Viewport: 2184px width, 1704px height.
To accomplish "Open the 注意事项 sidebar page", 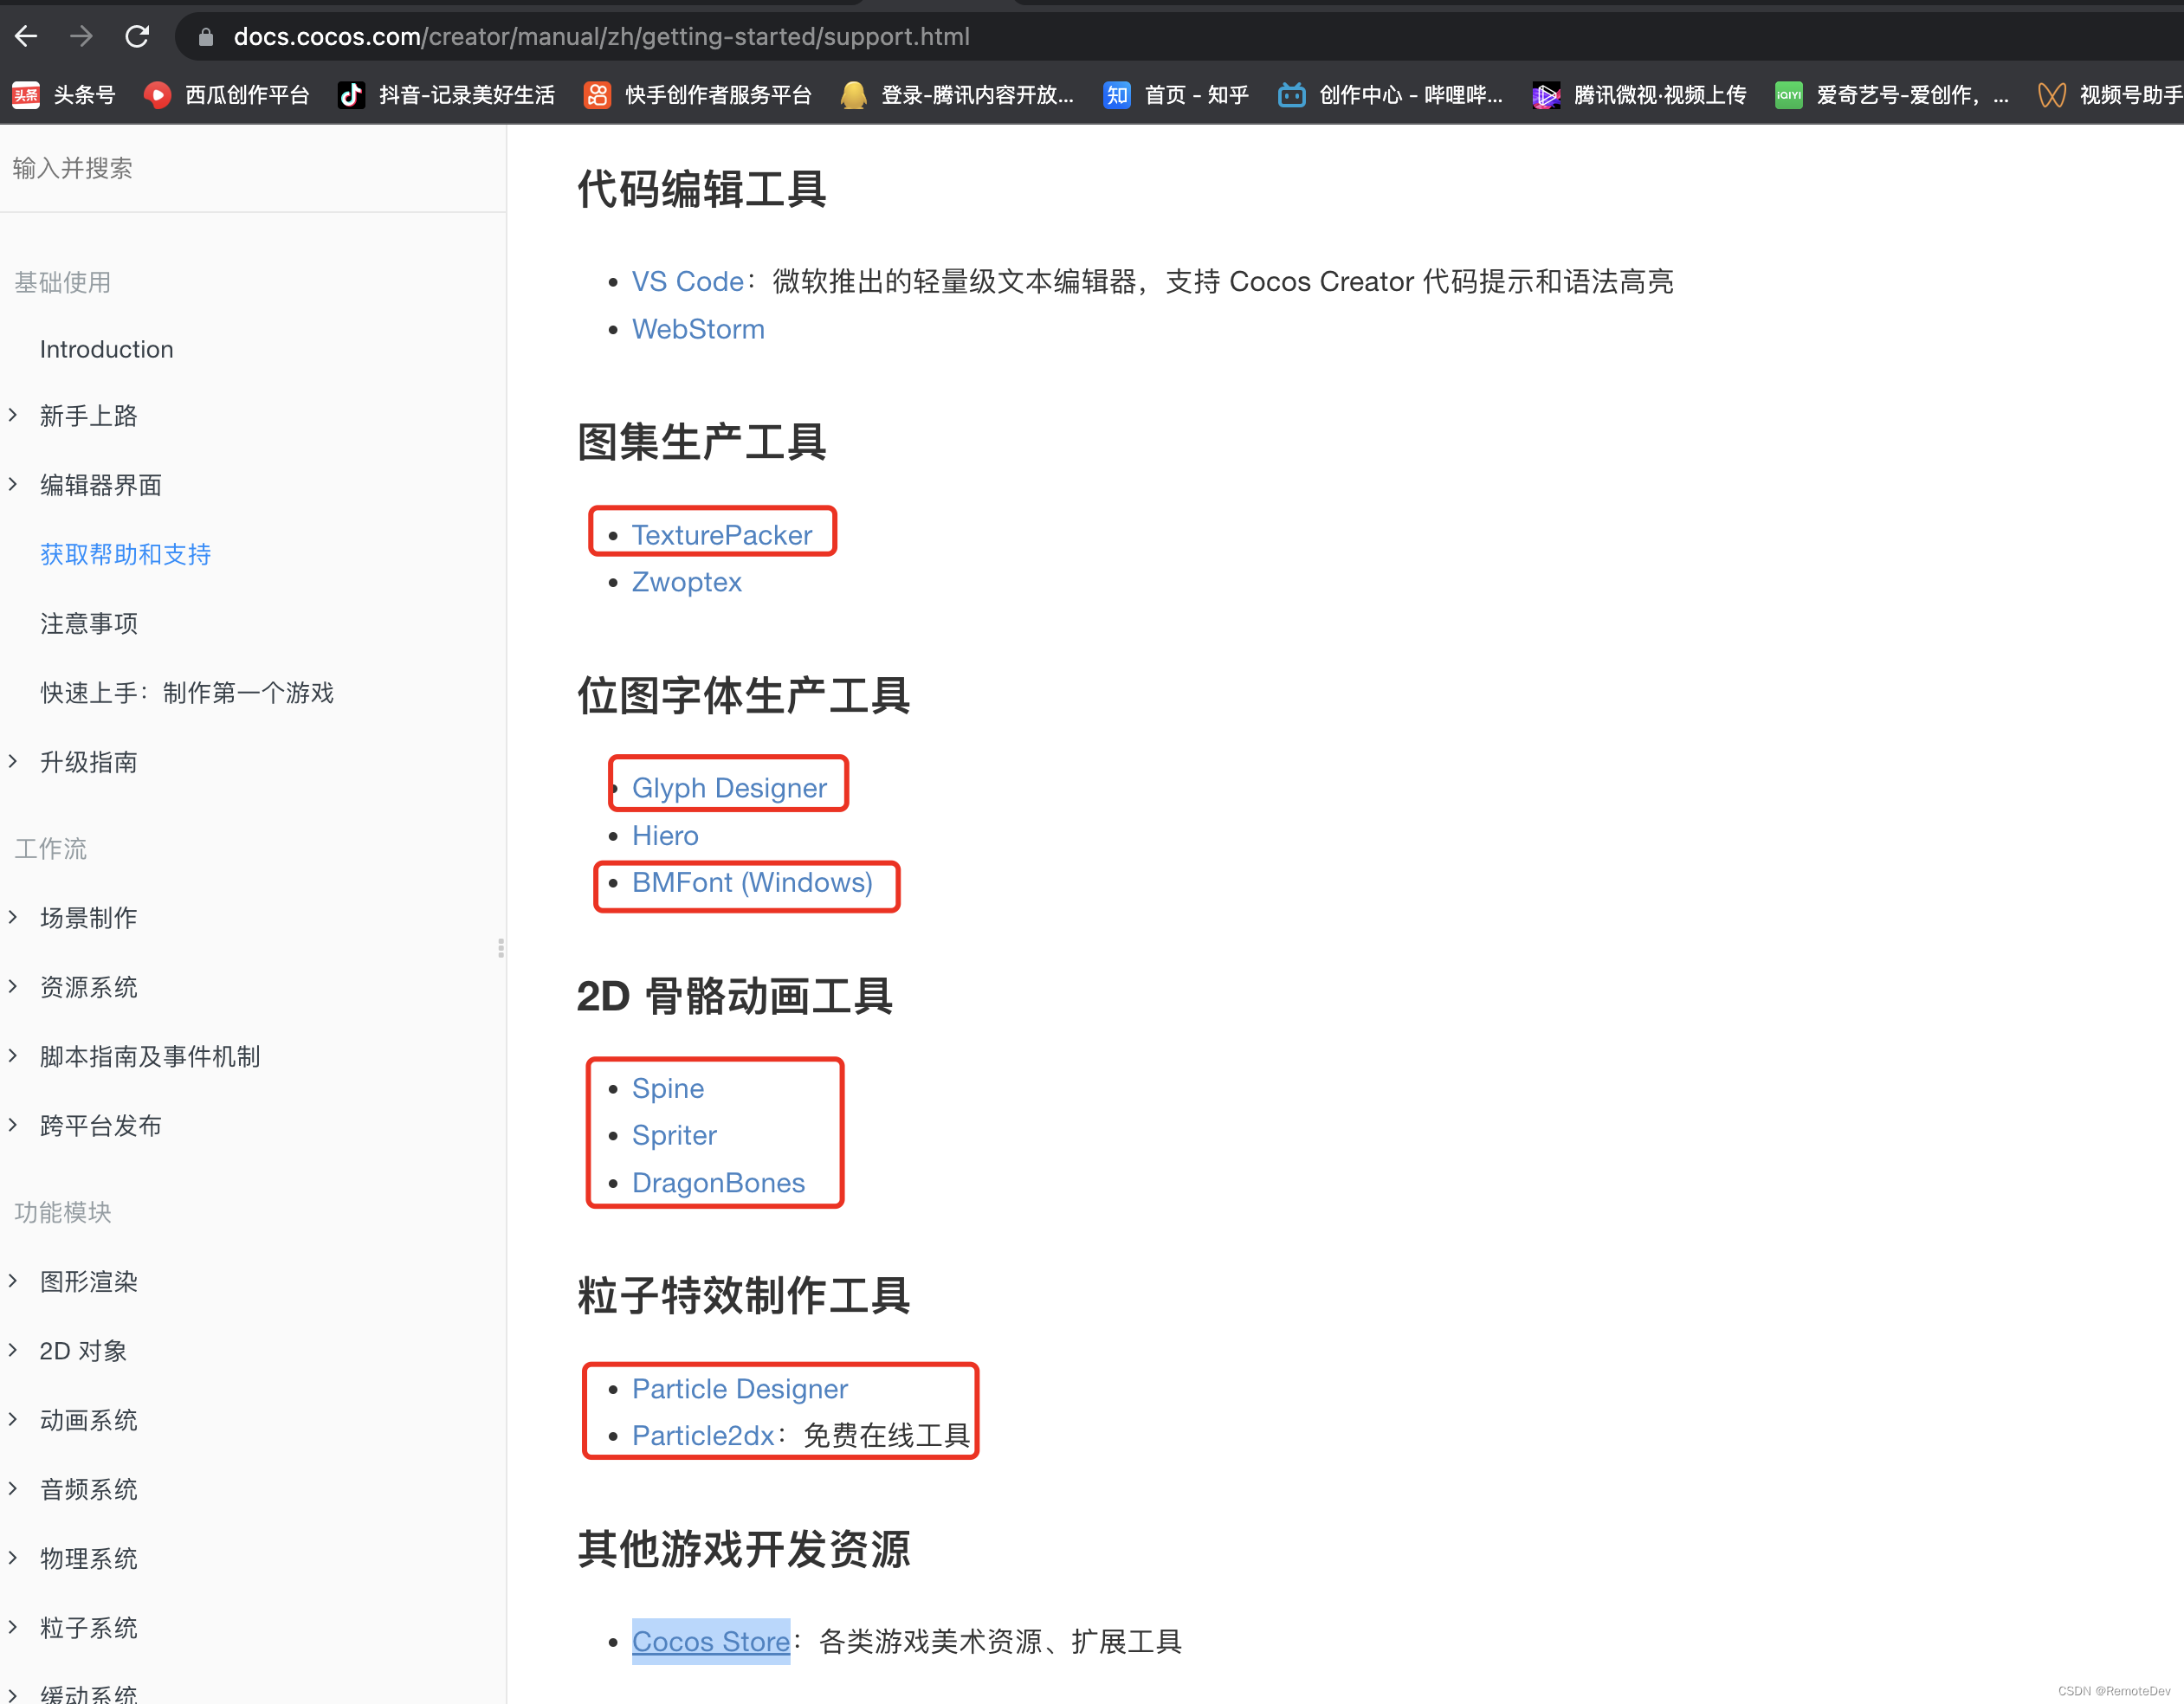I will pyautogui.click(x=88, y=624).
